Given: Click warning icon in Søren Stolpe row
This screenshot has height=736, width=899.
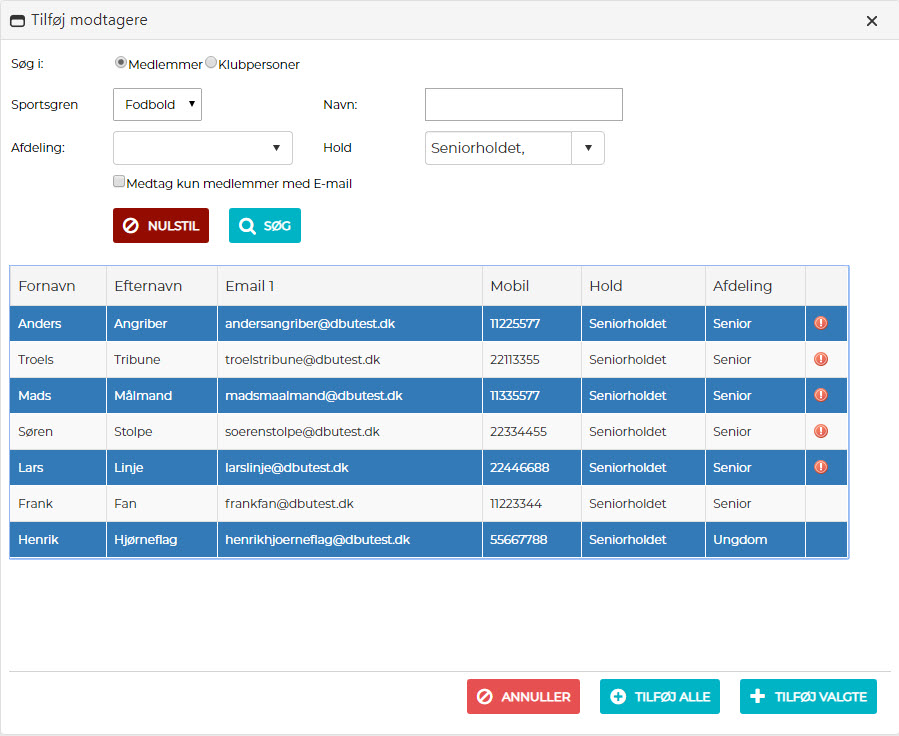Looking at the screenshot, I should click(821, 431).
